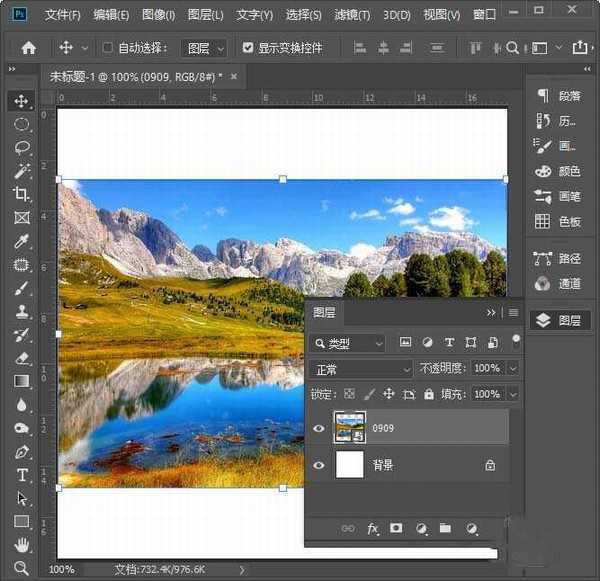Open the 正常 blend mode dropdown
This screenshot has height=581, width=600.
362,369
